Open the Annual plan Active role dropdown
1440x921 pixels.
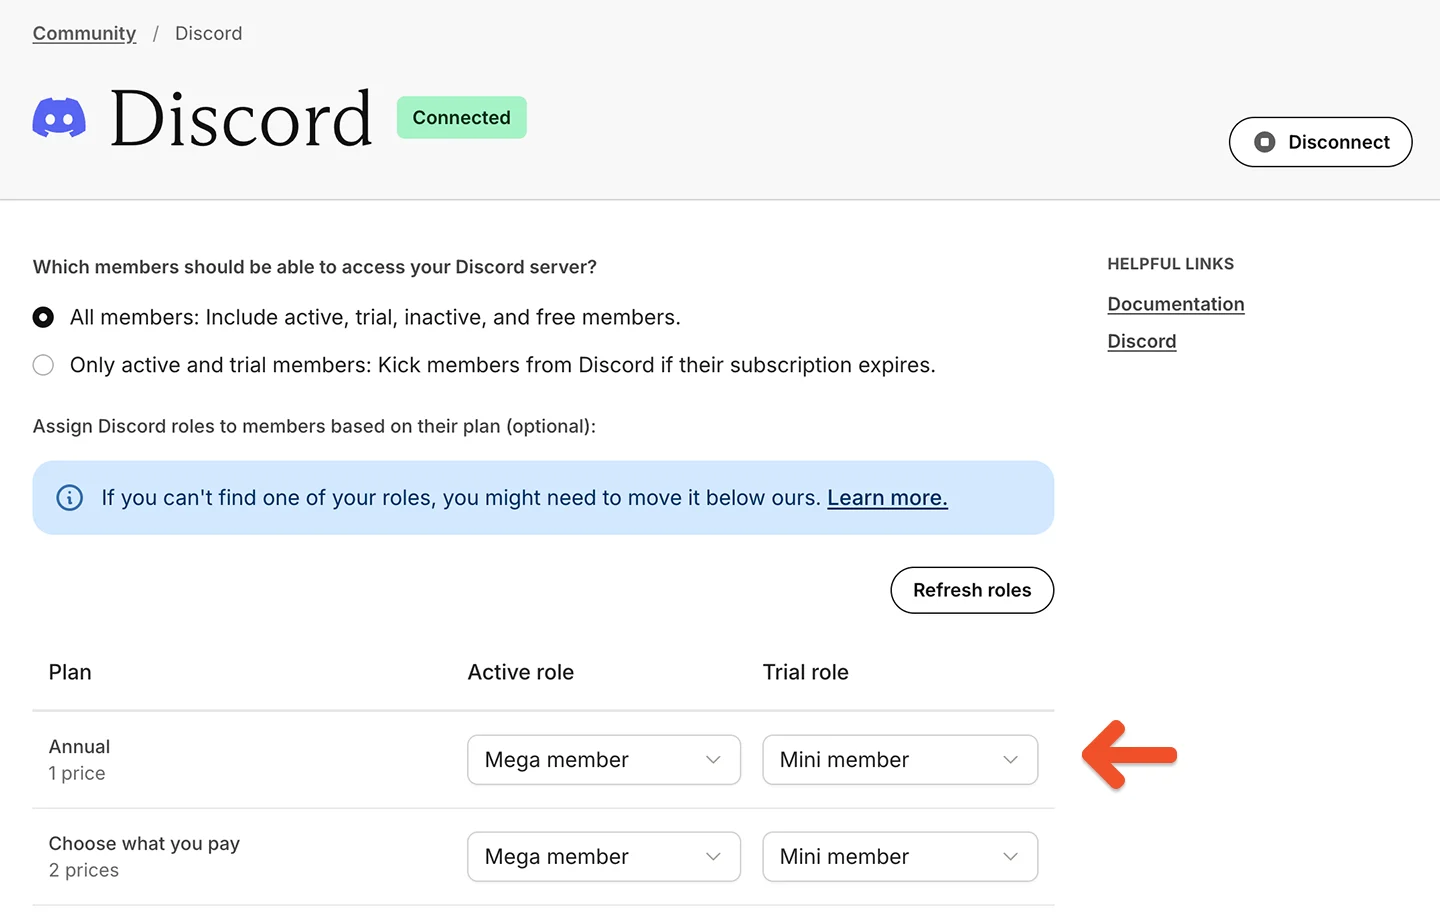[604, 760]
